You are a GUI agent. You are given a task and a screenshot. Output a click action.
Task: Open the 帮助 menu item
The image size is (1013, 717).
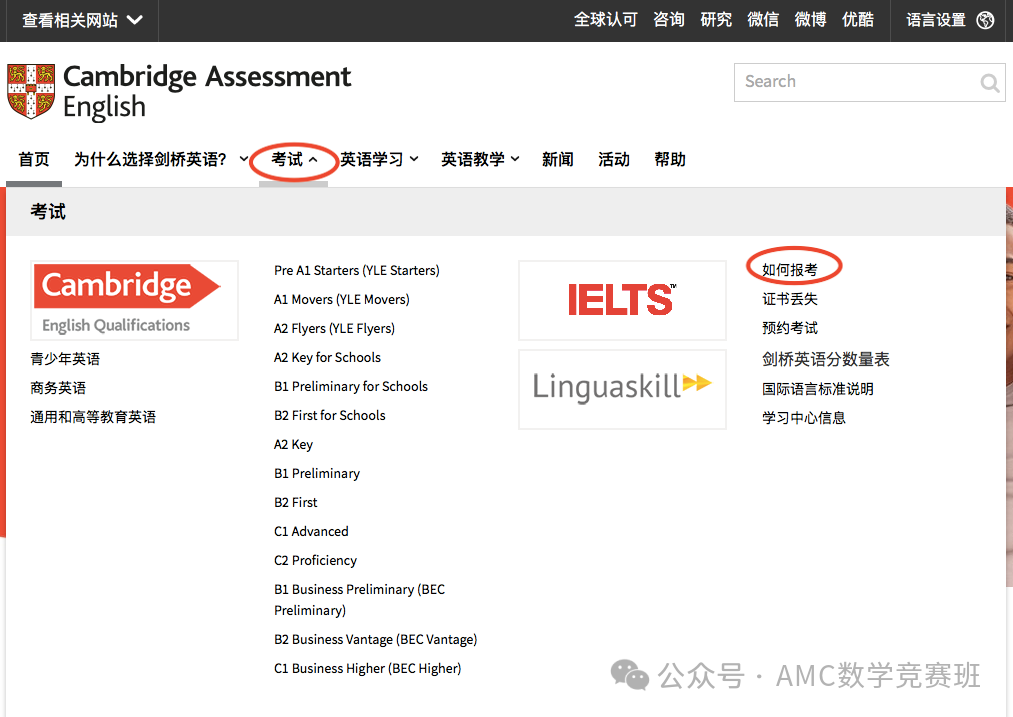click(670, 160)
